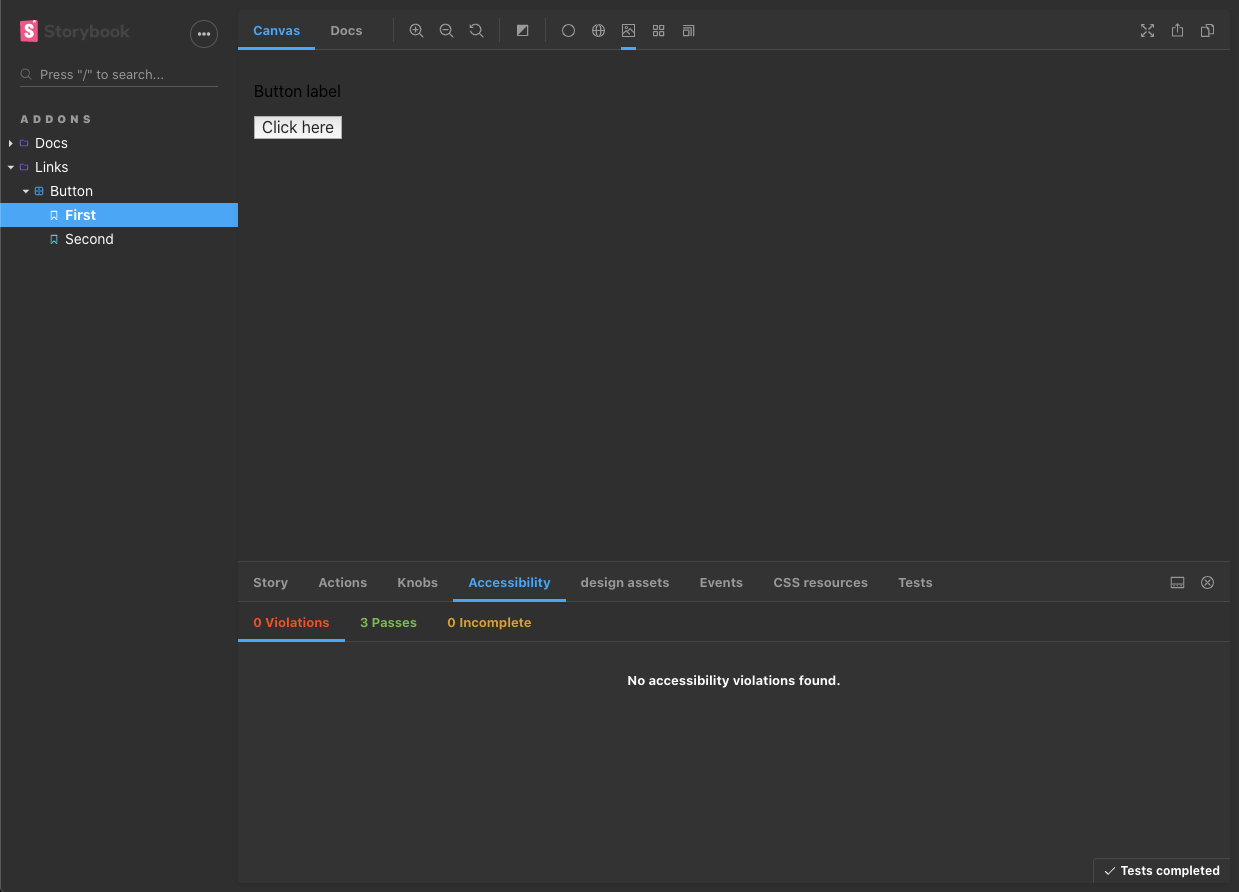Click the Docs folder icon
Screen dimensions: 1239x892
[x=24, y=143]
